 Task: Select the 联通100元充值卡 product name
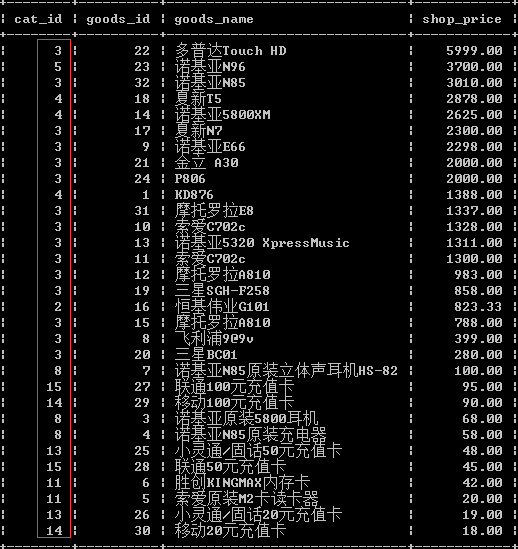coord(234,387)
